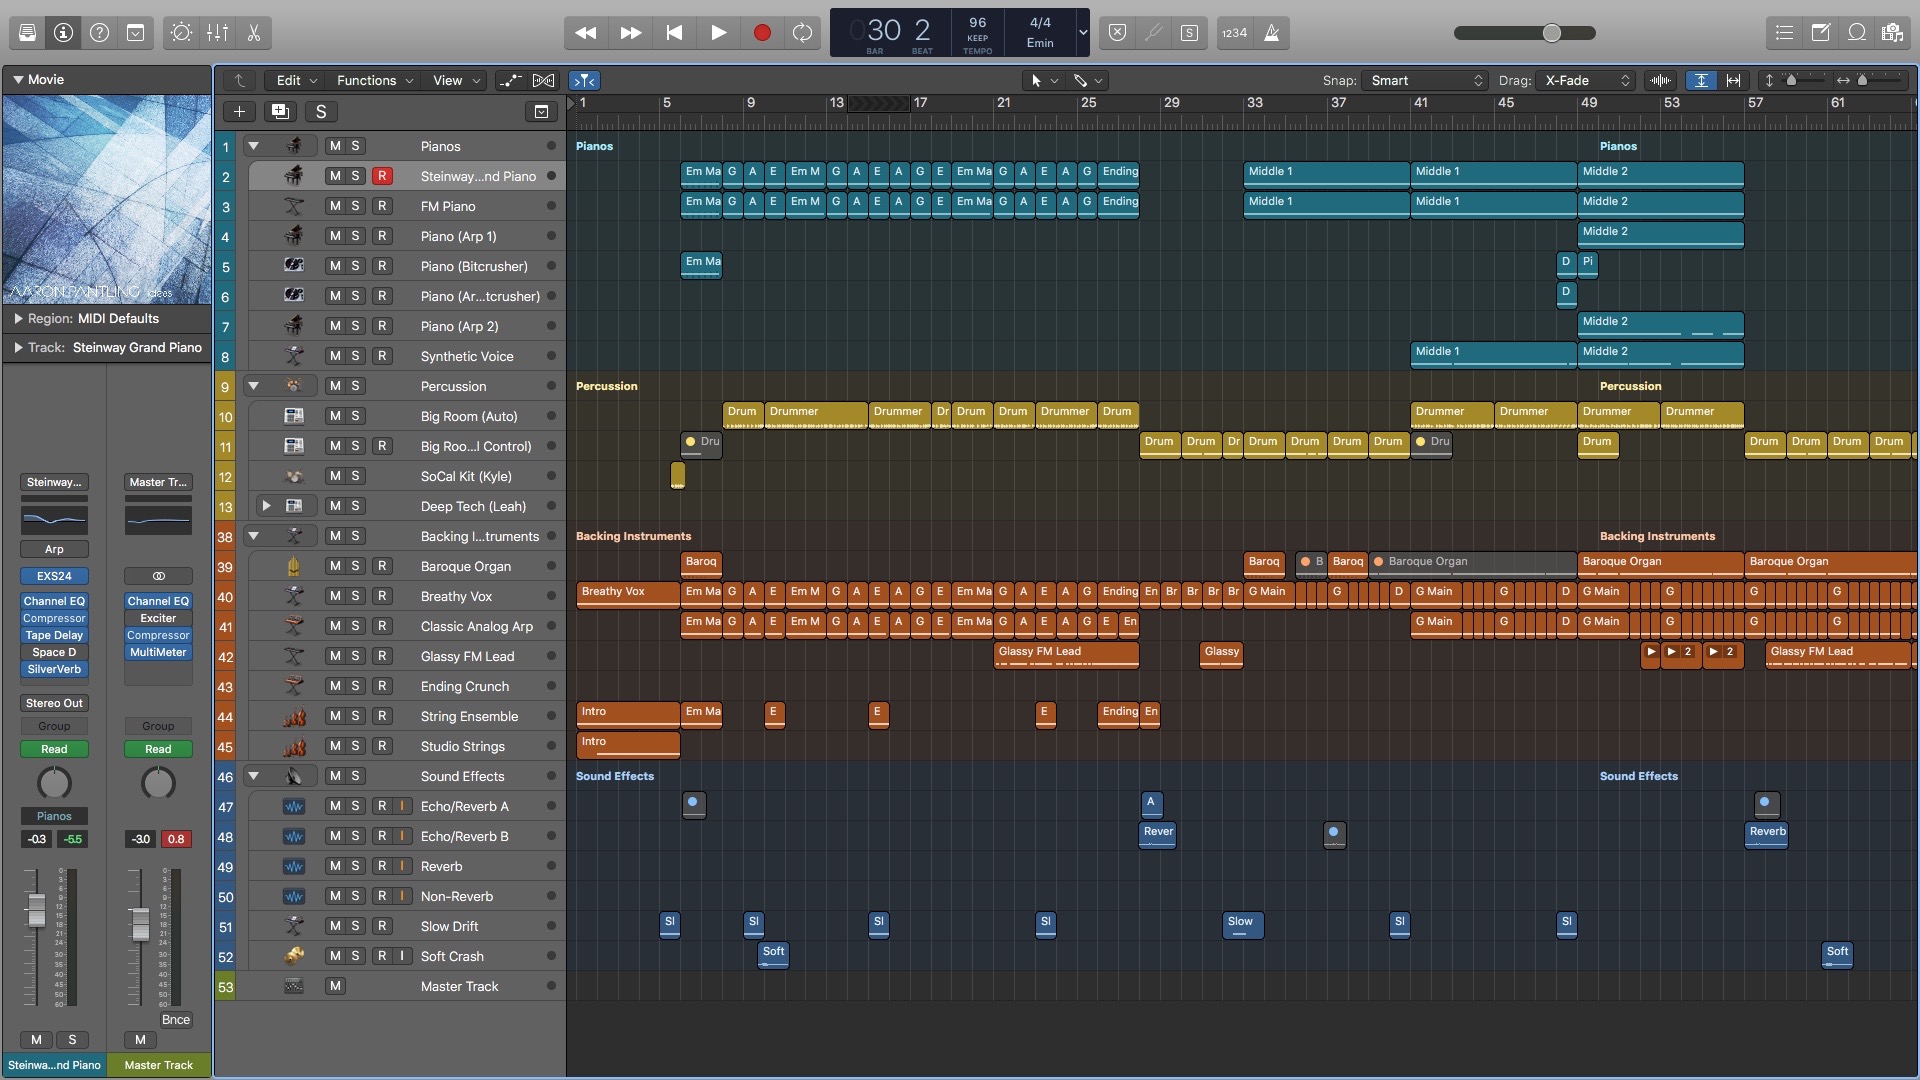The width and height of the screenshot is (1920, 1080).
Task: Collapse the Percussion track stack
Action: tap(254, 386)
